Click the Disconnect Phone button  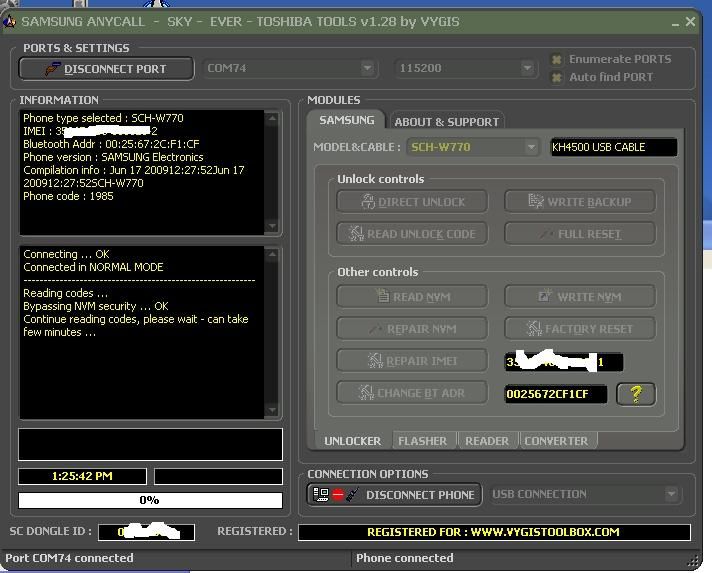[x=394, y=494]
